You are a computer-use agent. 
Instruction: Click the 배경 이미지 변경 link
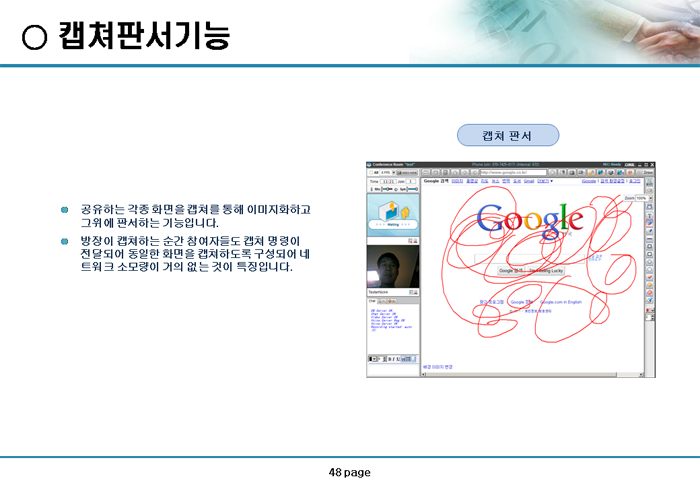[438, 367]
